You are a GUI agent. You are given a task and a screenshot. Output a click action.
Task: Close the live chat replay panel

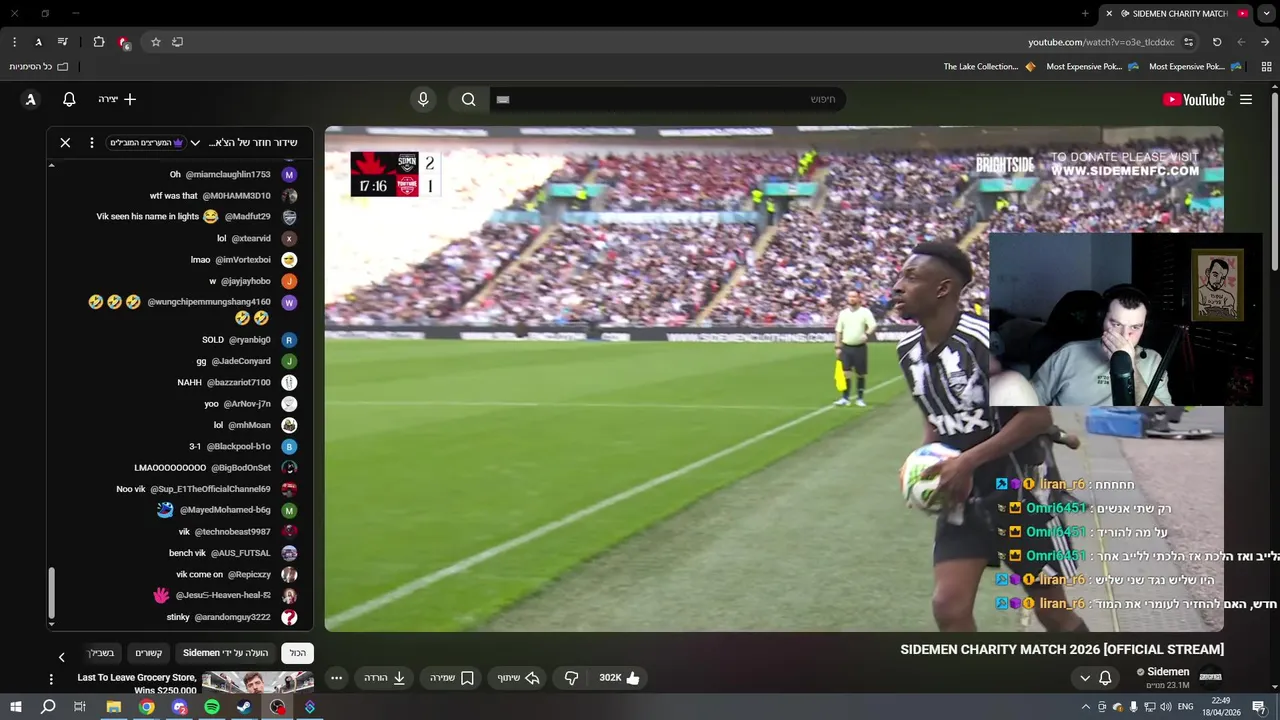[x=65, y=143]
